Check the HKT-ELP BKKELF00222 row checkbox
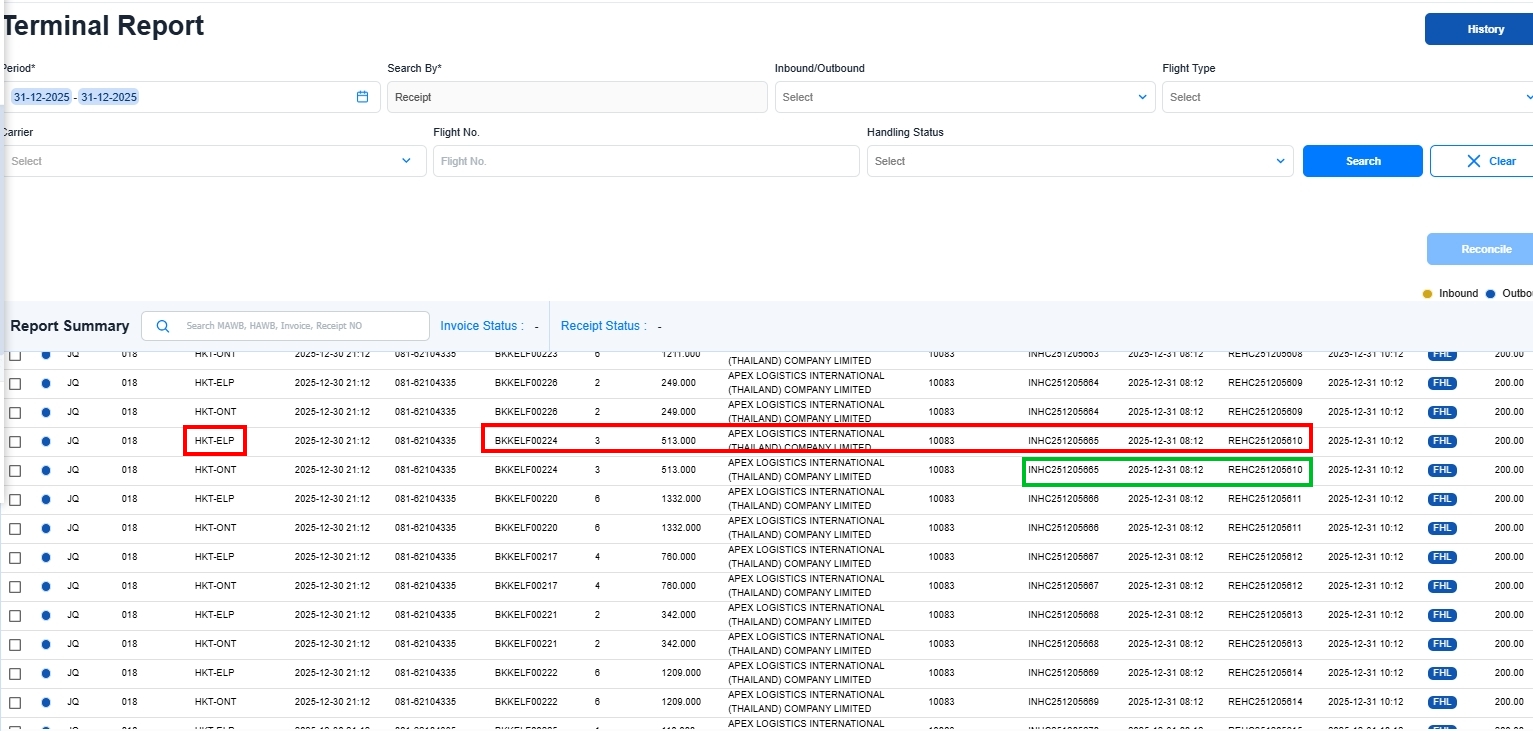Image resolution: width=1533 pixels, height=731 pixels. click(x=15, y=673)
